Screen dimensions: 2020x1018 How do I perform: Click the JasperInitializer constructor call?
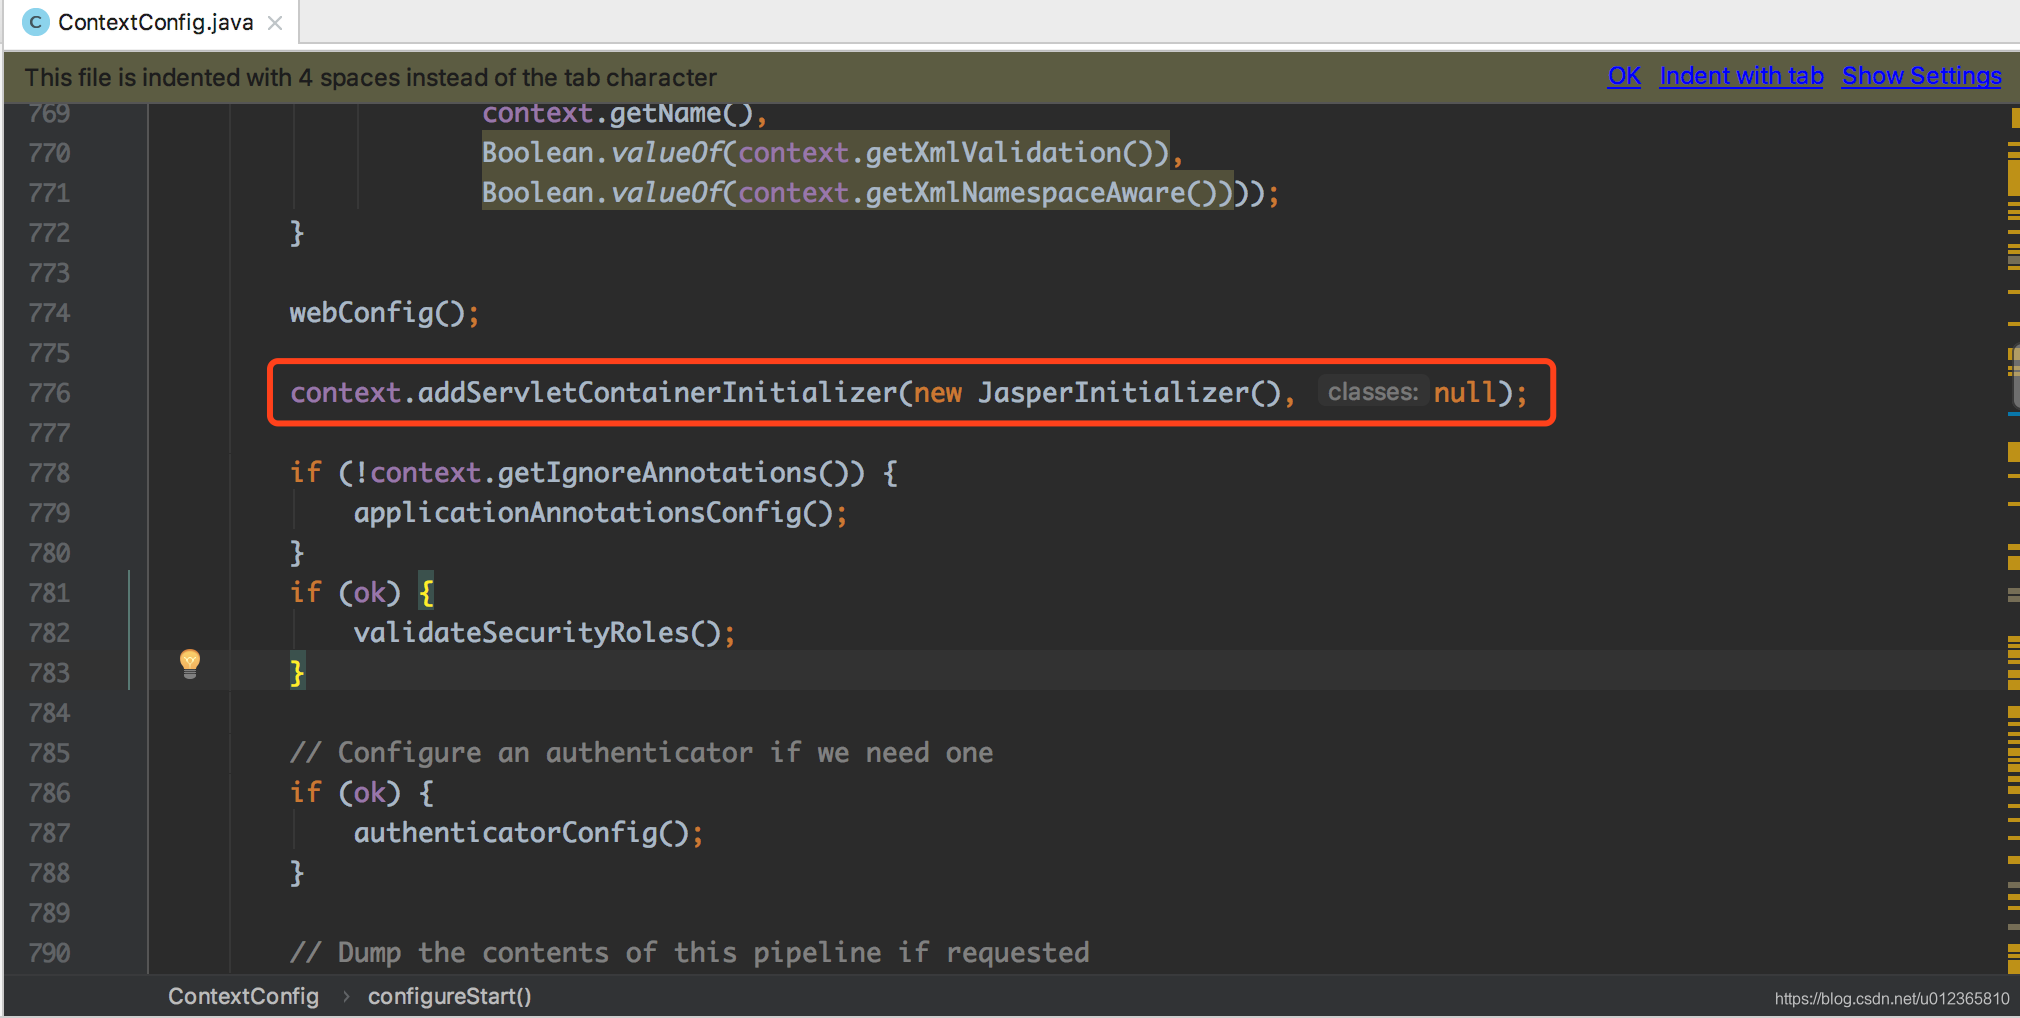(x=1130, y=393)
